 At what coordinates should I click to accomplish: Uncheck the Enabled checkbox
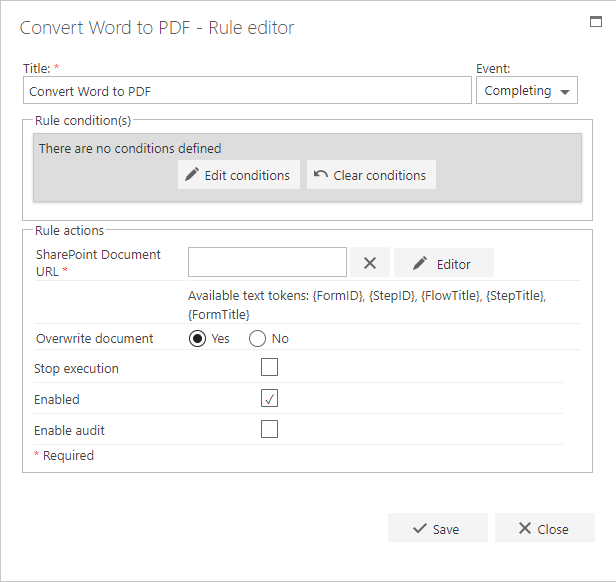click(x=270, y=398)
